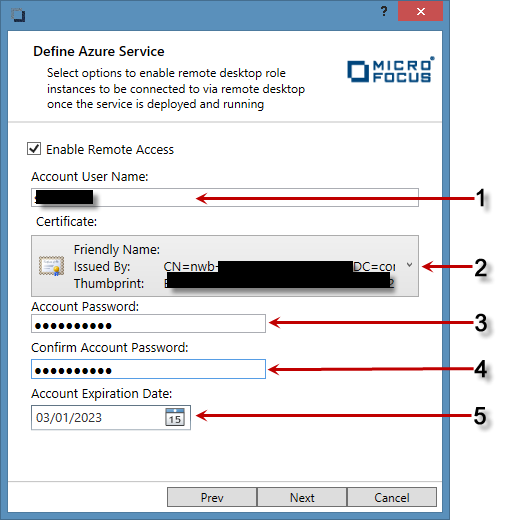Click the window system icon in title bar
The height and width of the screenshot is (520, 527).
coord(18,15)
